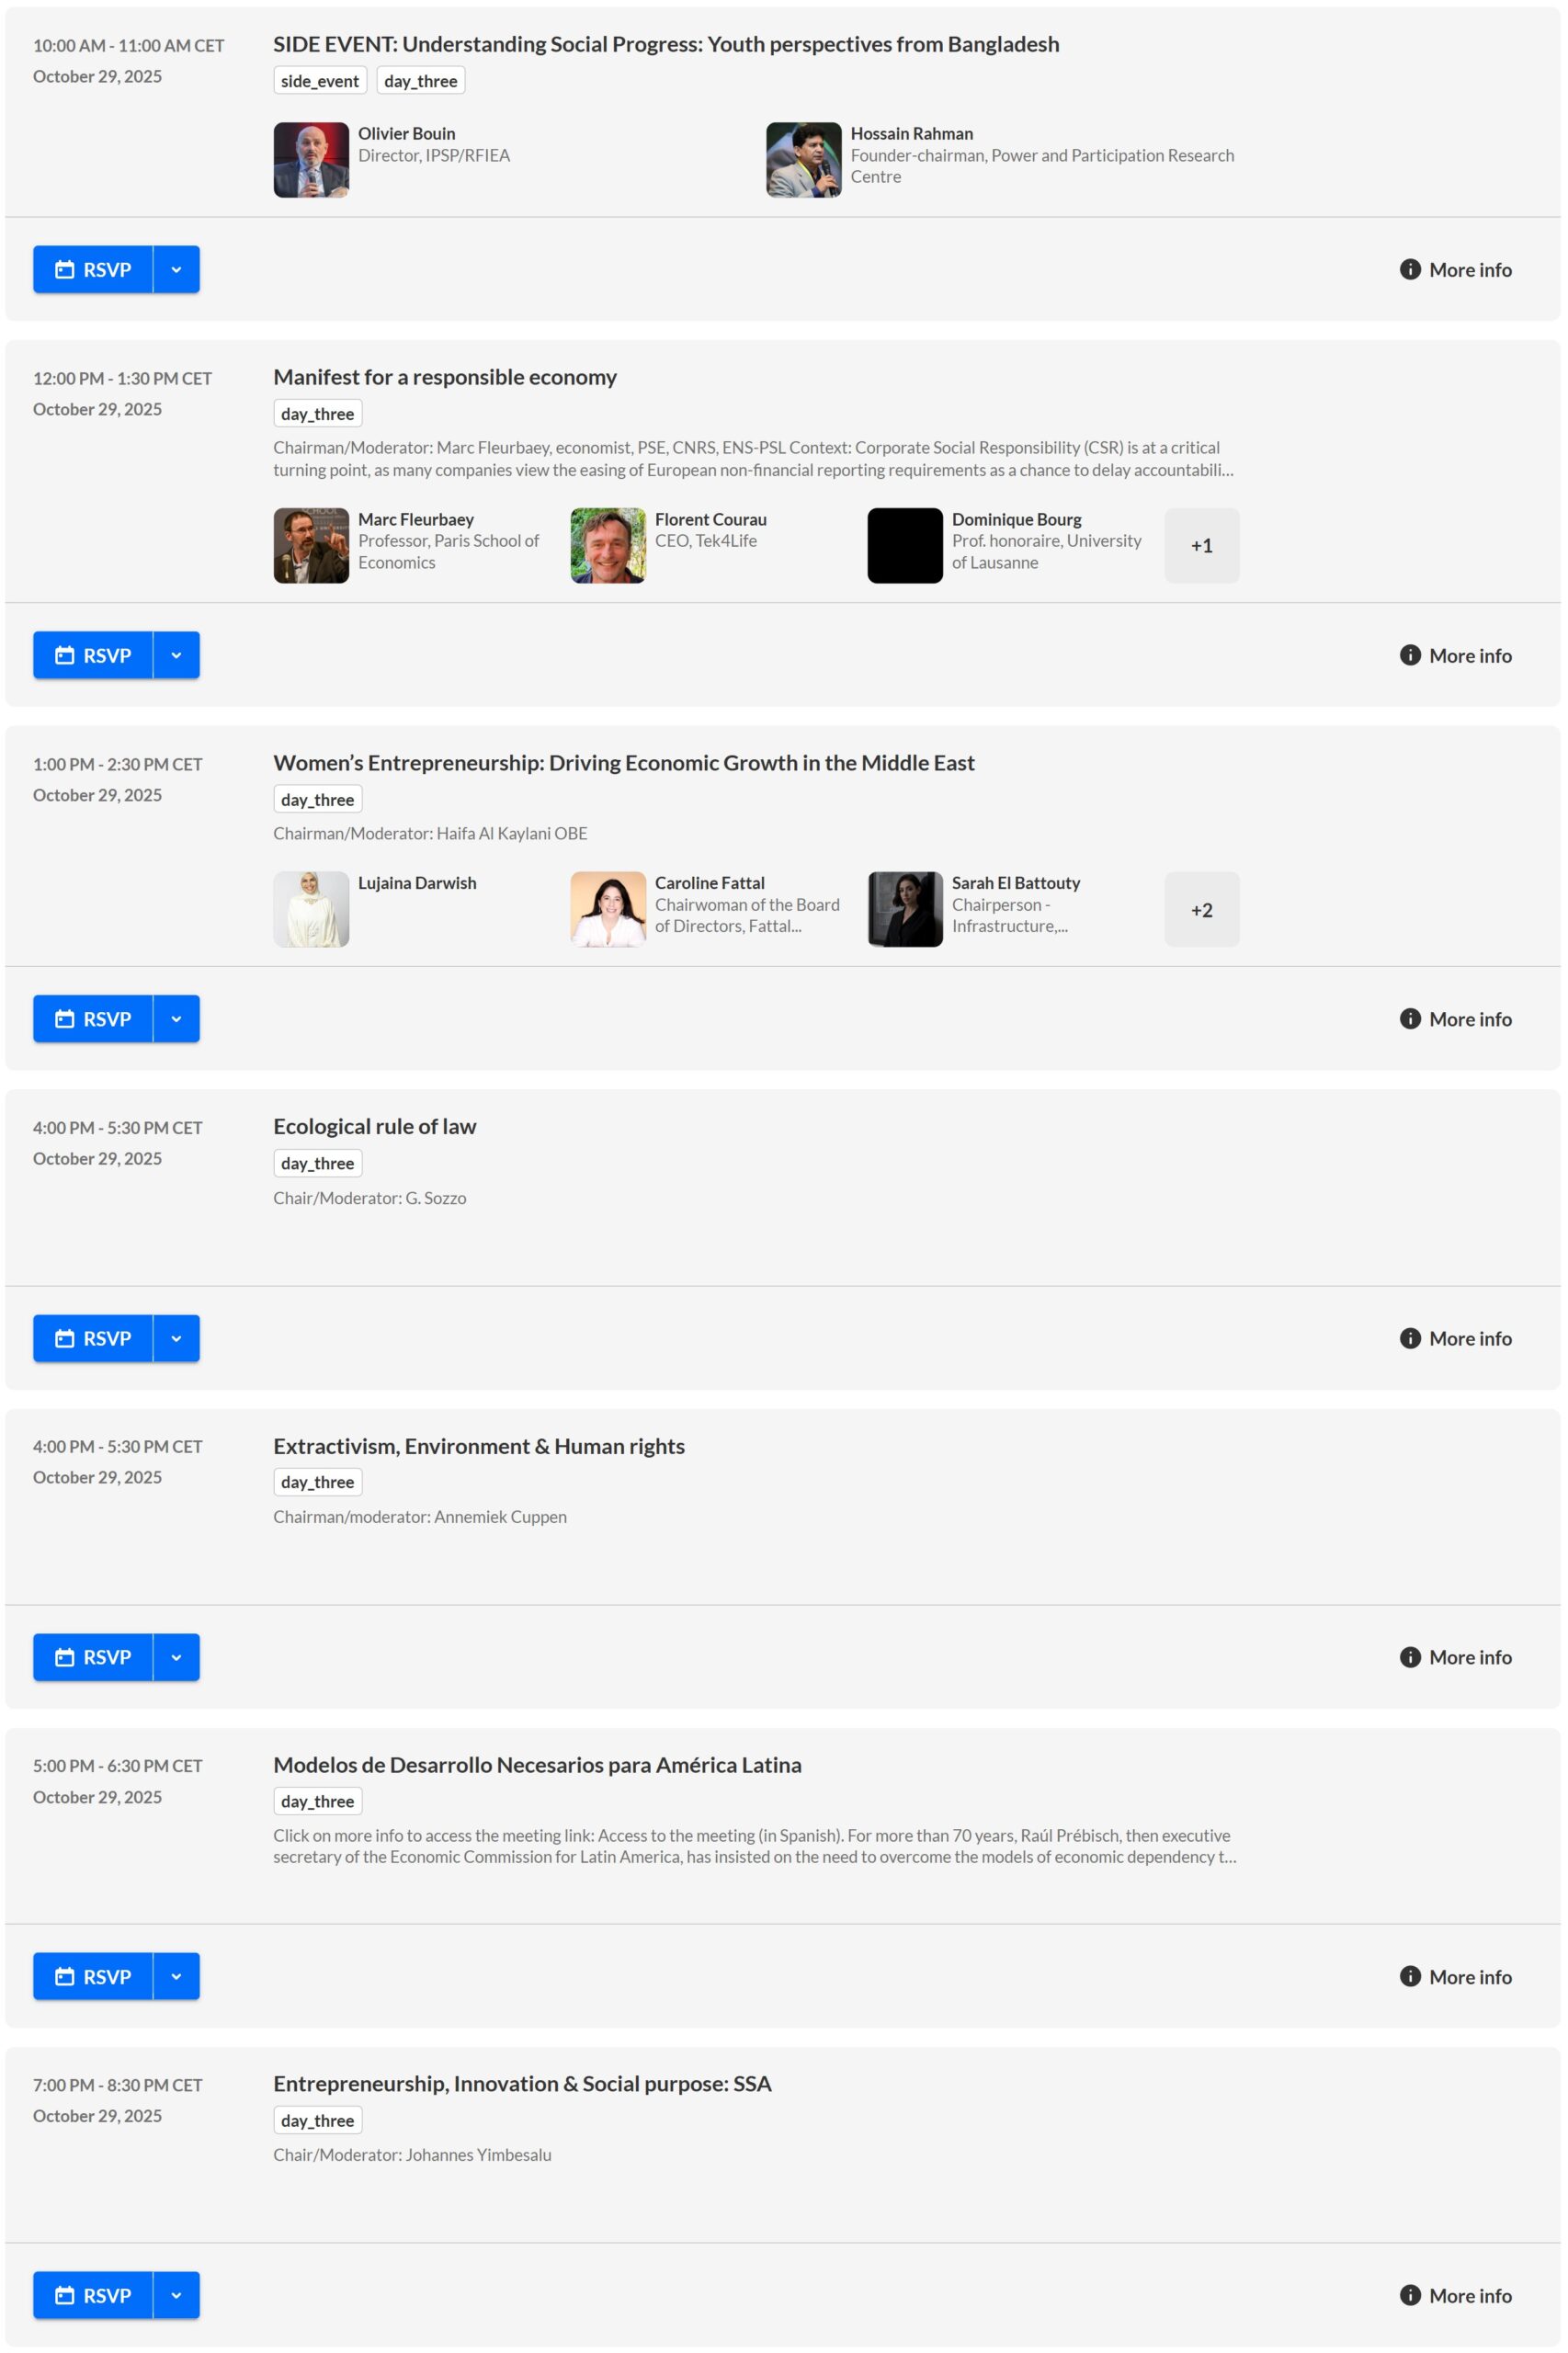Open RSVP dropdown arrow for Women's Entrepreneurship session
This screenshot has width=1568, height=2353.
coord(176,1018)
